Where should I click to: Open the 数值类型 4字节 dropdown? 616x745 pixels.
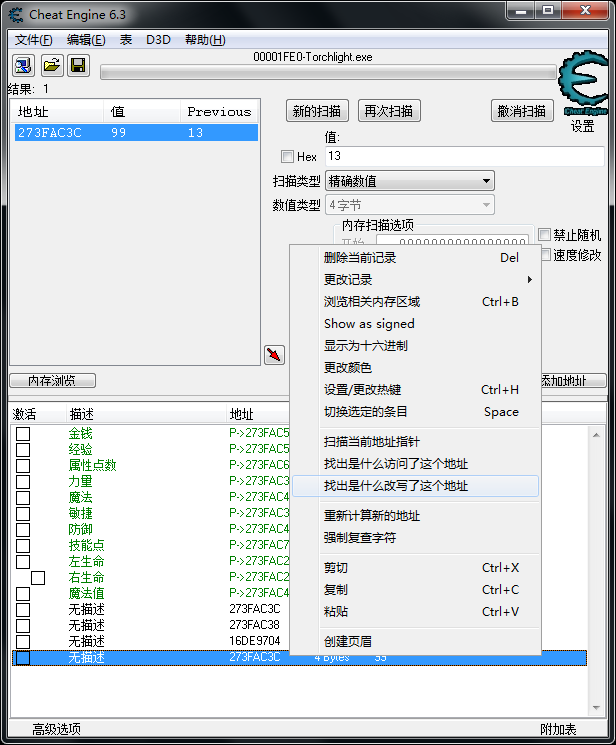tap(410, 205)
